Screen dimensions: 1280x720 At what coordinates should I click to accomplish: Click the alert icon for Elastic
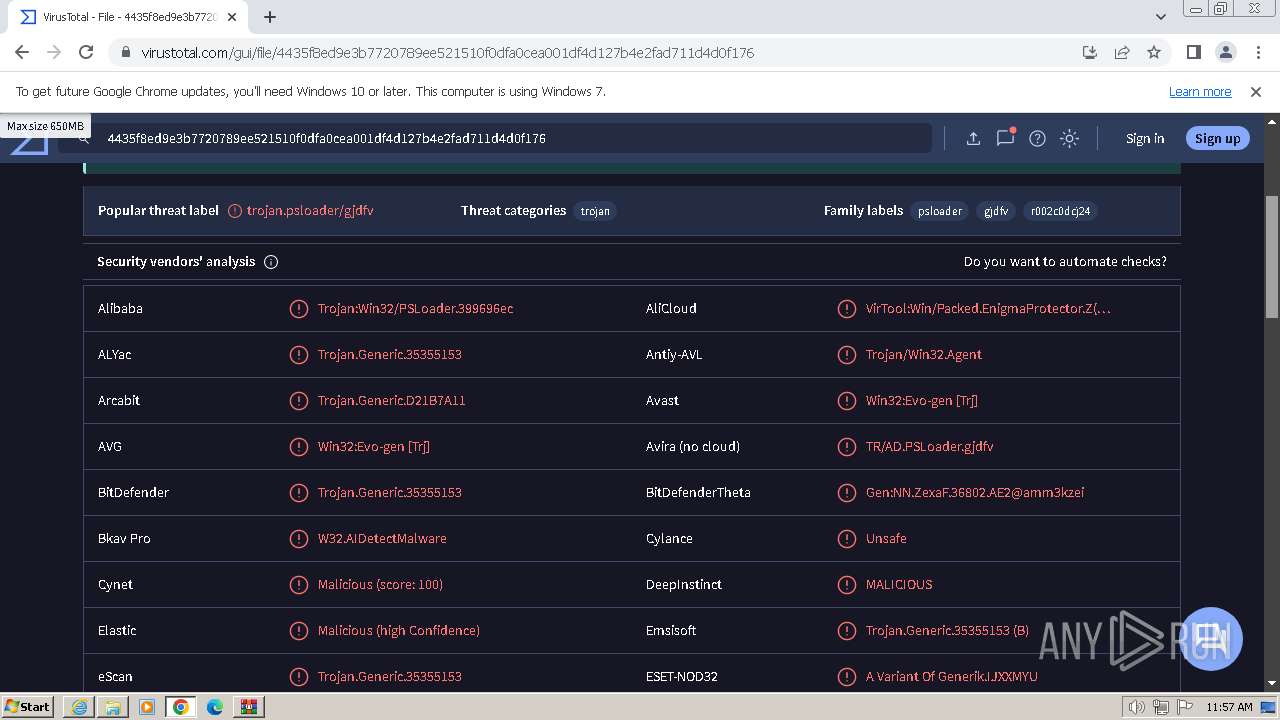[x=298, y=630]
